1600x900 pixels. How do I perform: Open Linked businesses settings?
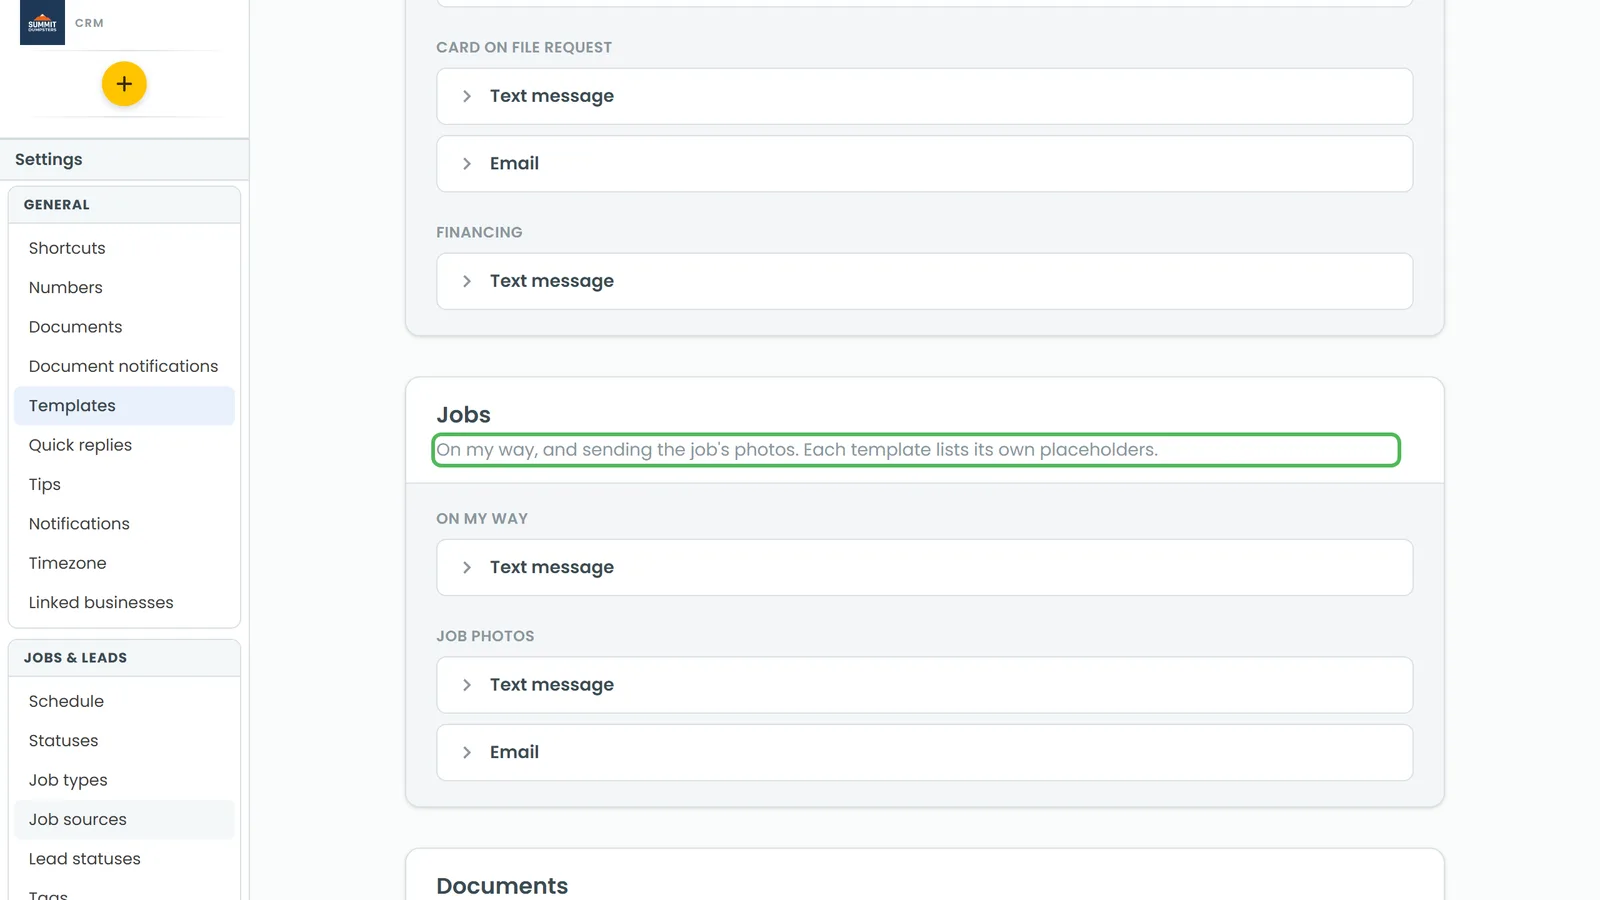tap(124, 603)
